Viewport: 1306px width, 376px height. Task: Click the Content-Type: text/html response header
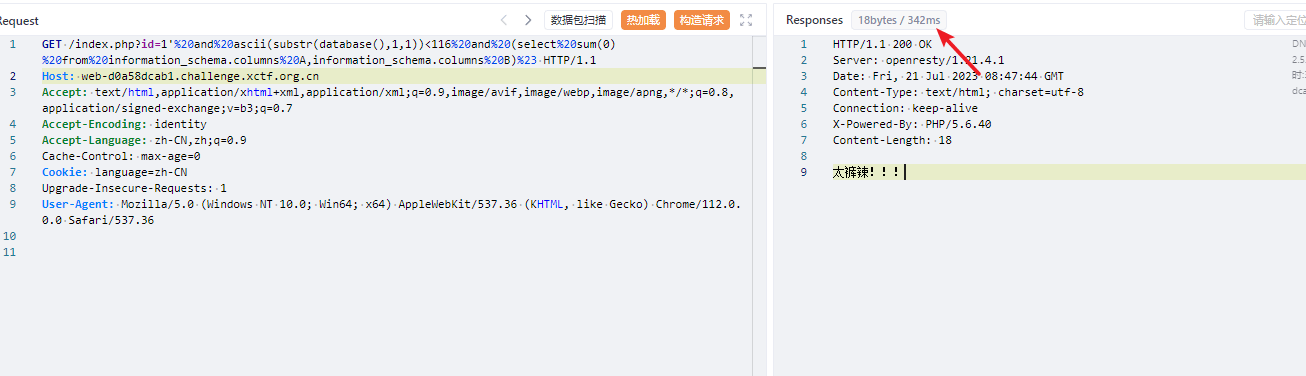pos(958,92)
